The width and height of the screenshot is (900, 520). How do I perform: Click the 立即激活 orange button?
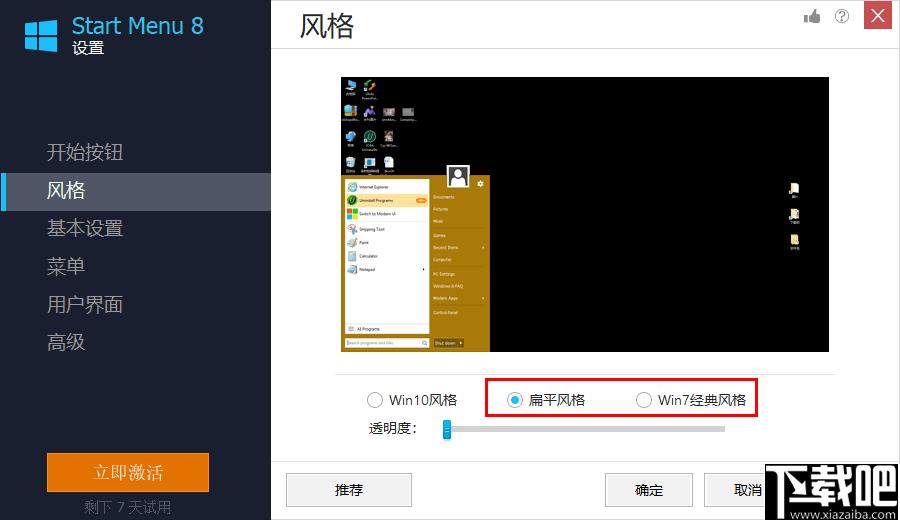tap(128, 472)
